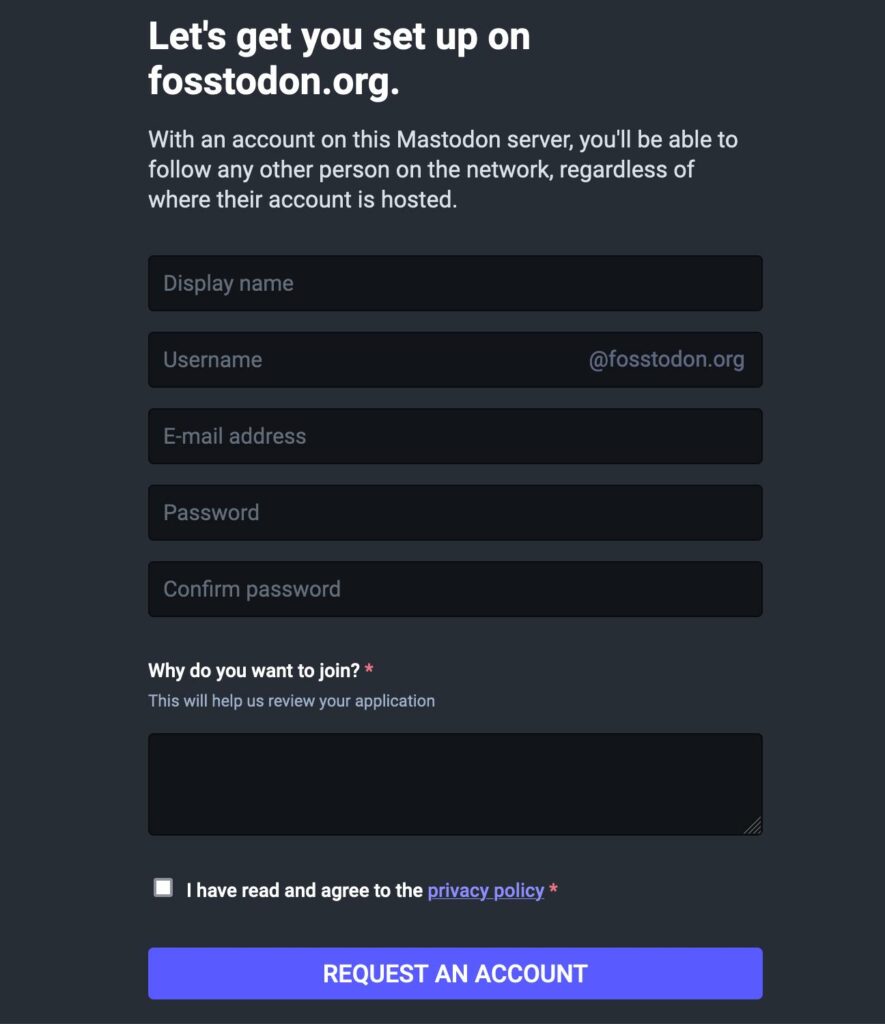Tick the privacy policy agreement checkbox
The height and width of the screenshot is (1024, 885).
pyautogui.click(x=163, y=888)
